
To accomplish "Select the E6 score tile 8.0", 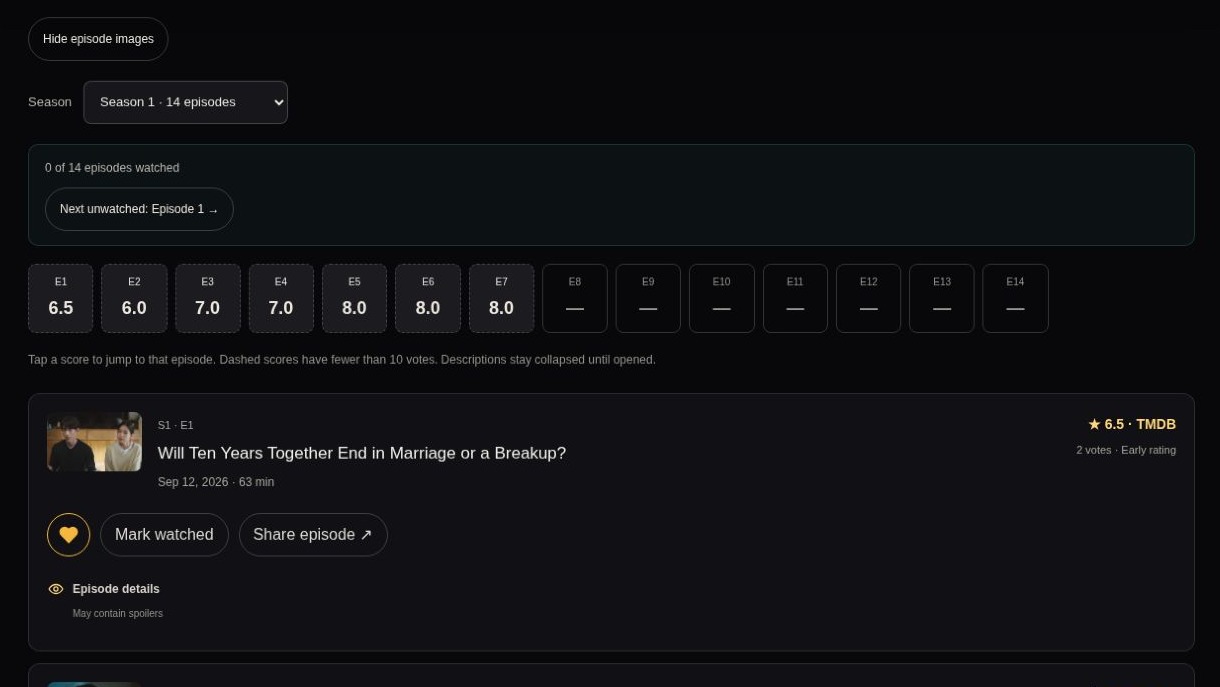I will pos(428,298).
